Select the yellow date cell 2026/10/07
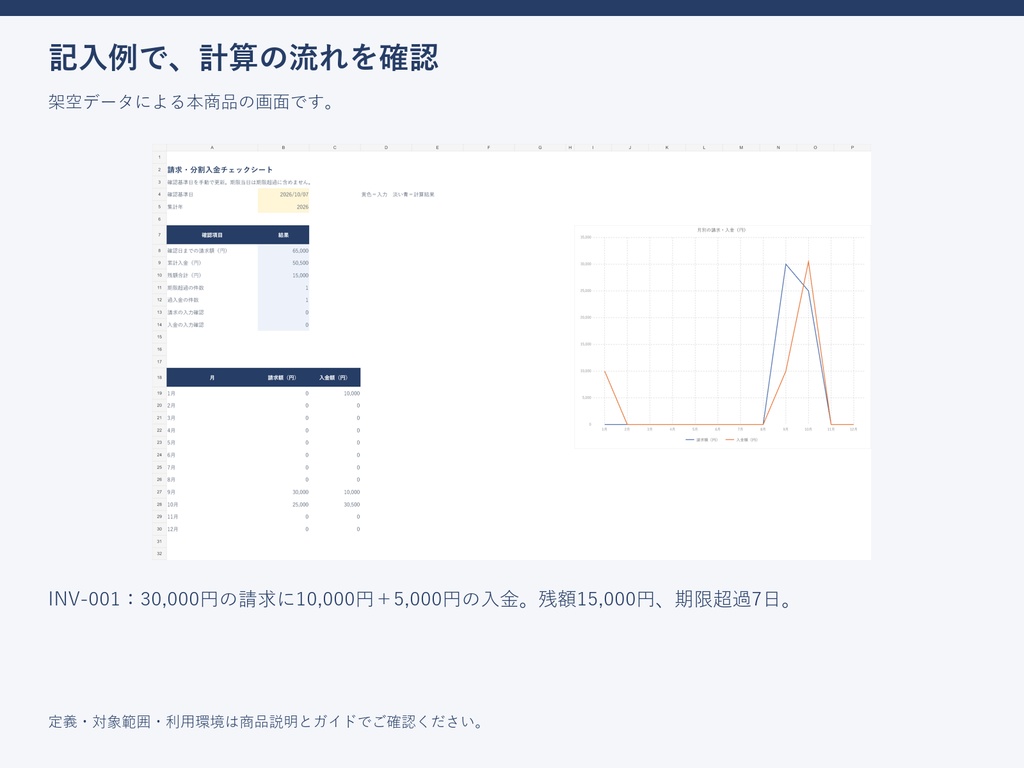This screenshot has width=1024, height=768. tap(283, 195)
